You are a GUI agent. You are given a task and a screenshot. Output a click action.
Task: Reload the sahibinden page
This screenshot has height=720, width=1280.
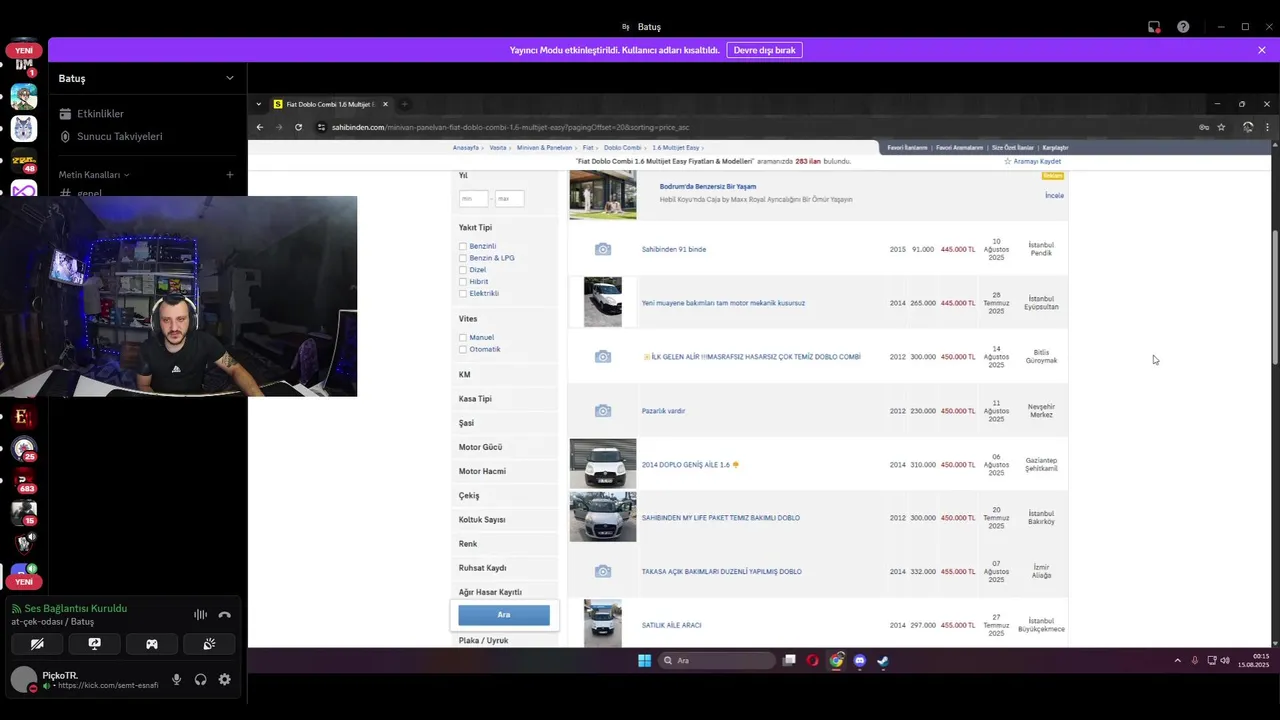point(298,127)
